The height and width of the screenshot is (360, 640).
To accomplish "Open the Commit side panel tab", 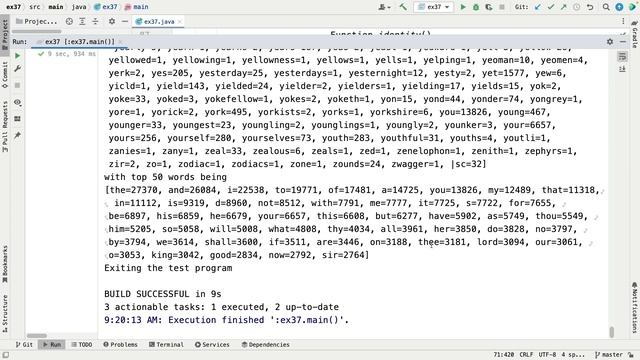I will 5,75.
